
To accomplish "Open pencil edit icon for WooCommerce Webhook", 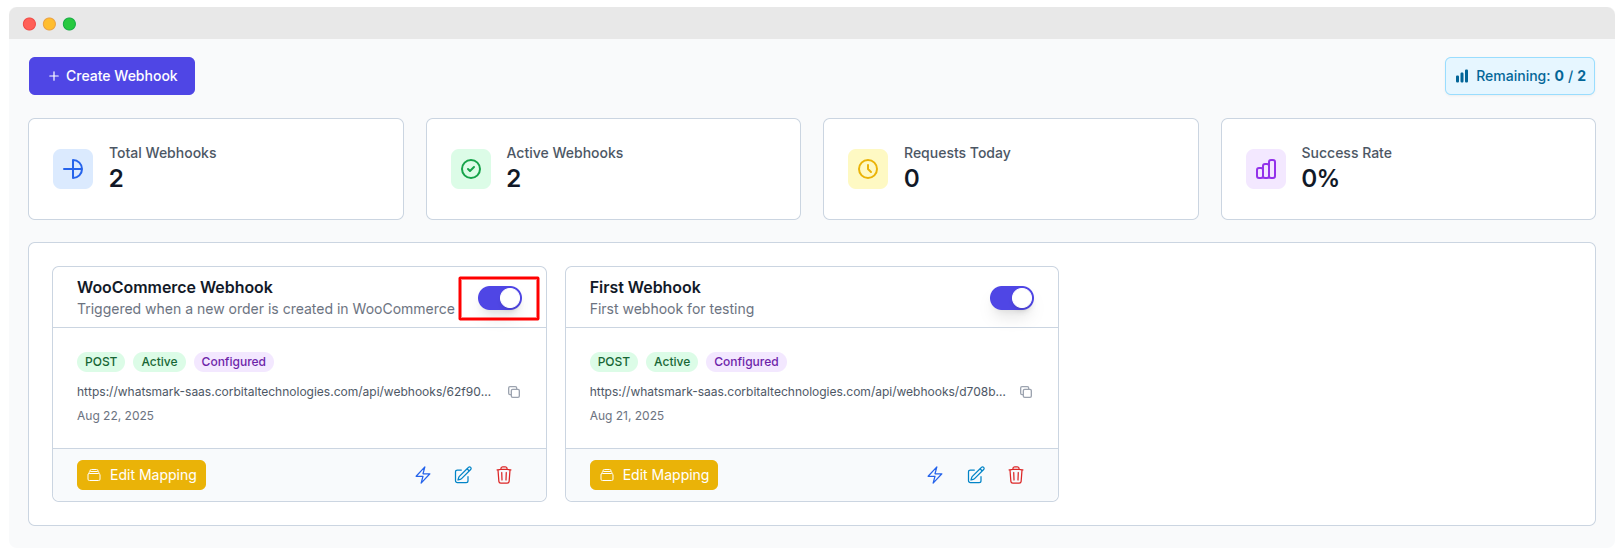I will (463, 475).
